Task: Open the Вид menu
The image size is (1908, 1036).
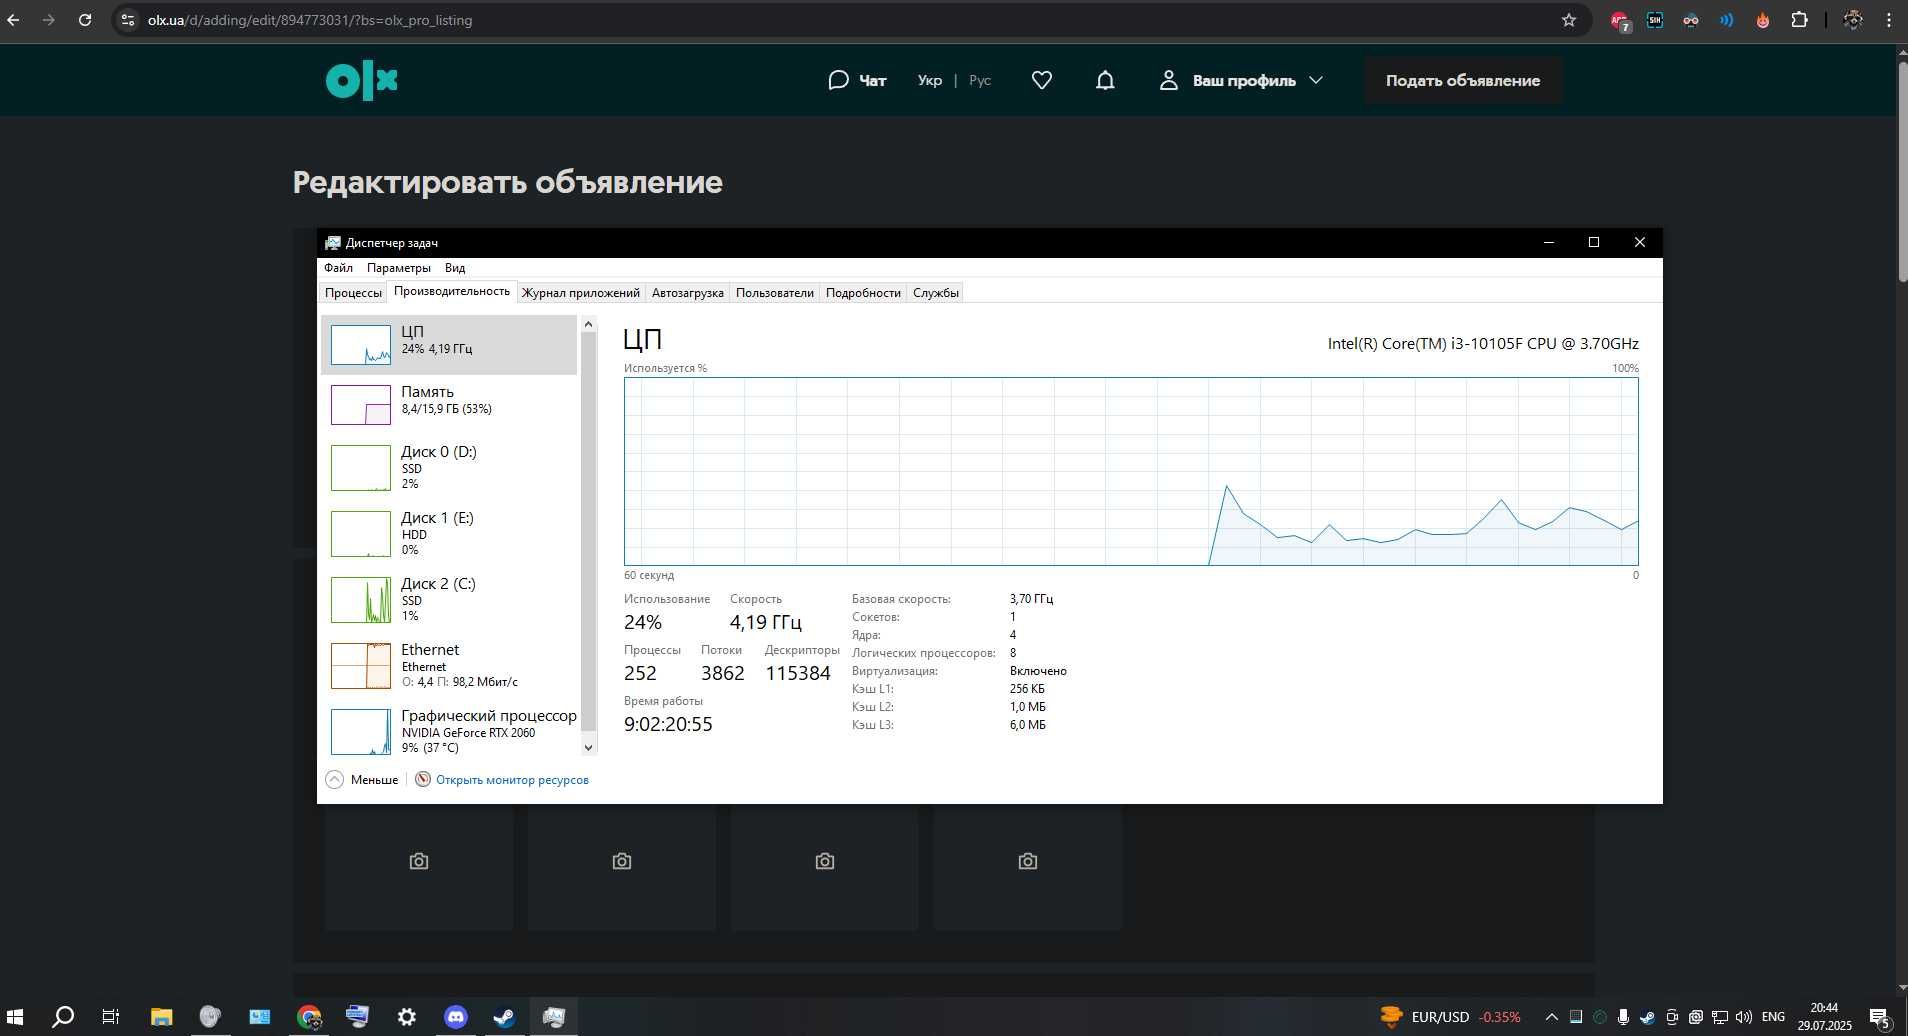Action: [x=455, y=268]
